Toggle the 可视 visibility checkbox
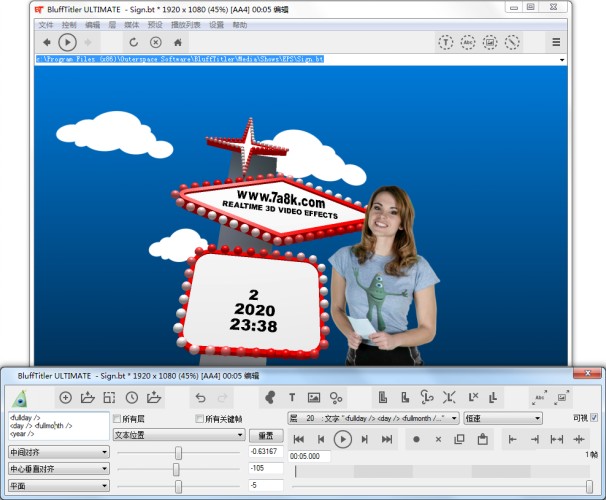The height and width of the screenshot is (500, 606). [595, 418]
